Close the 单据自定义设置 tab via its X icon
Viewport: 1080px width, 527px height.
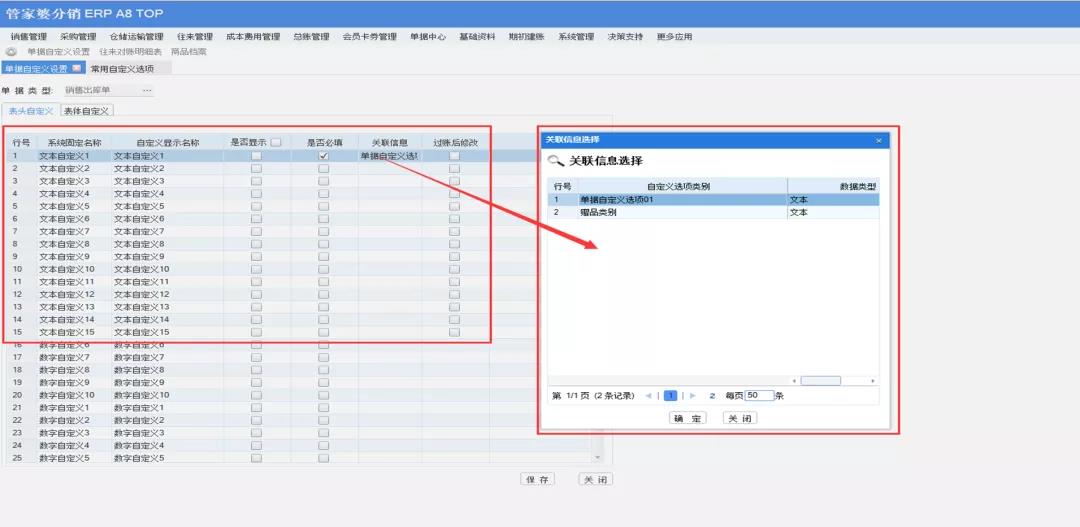pos(77,68)
